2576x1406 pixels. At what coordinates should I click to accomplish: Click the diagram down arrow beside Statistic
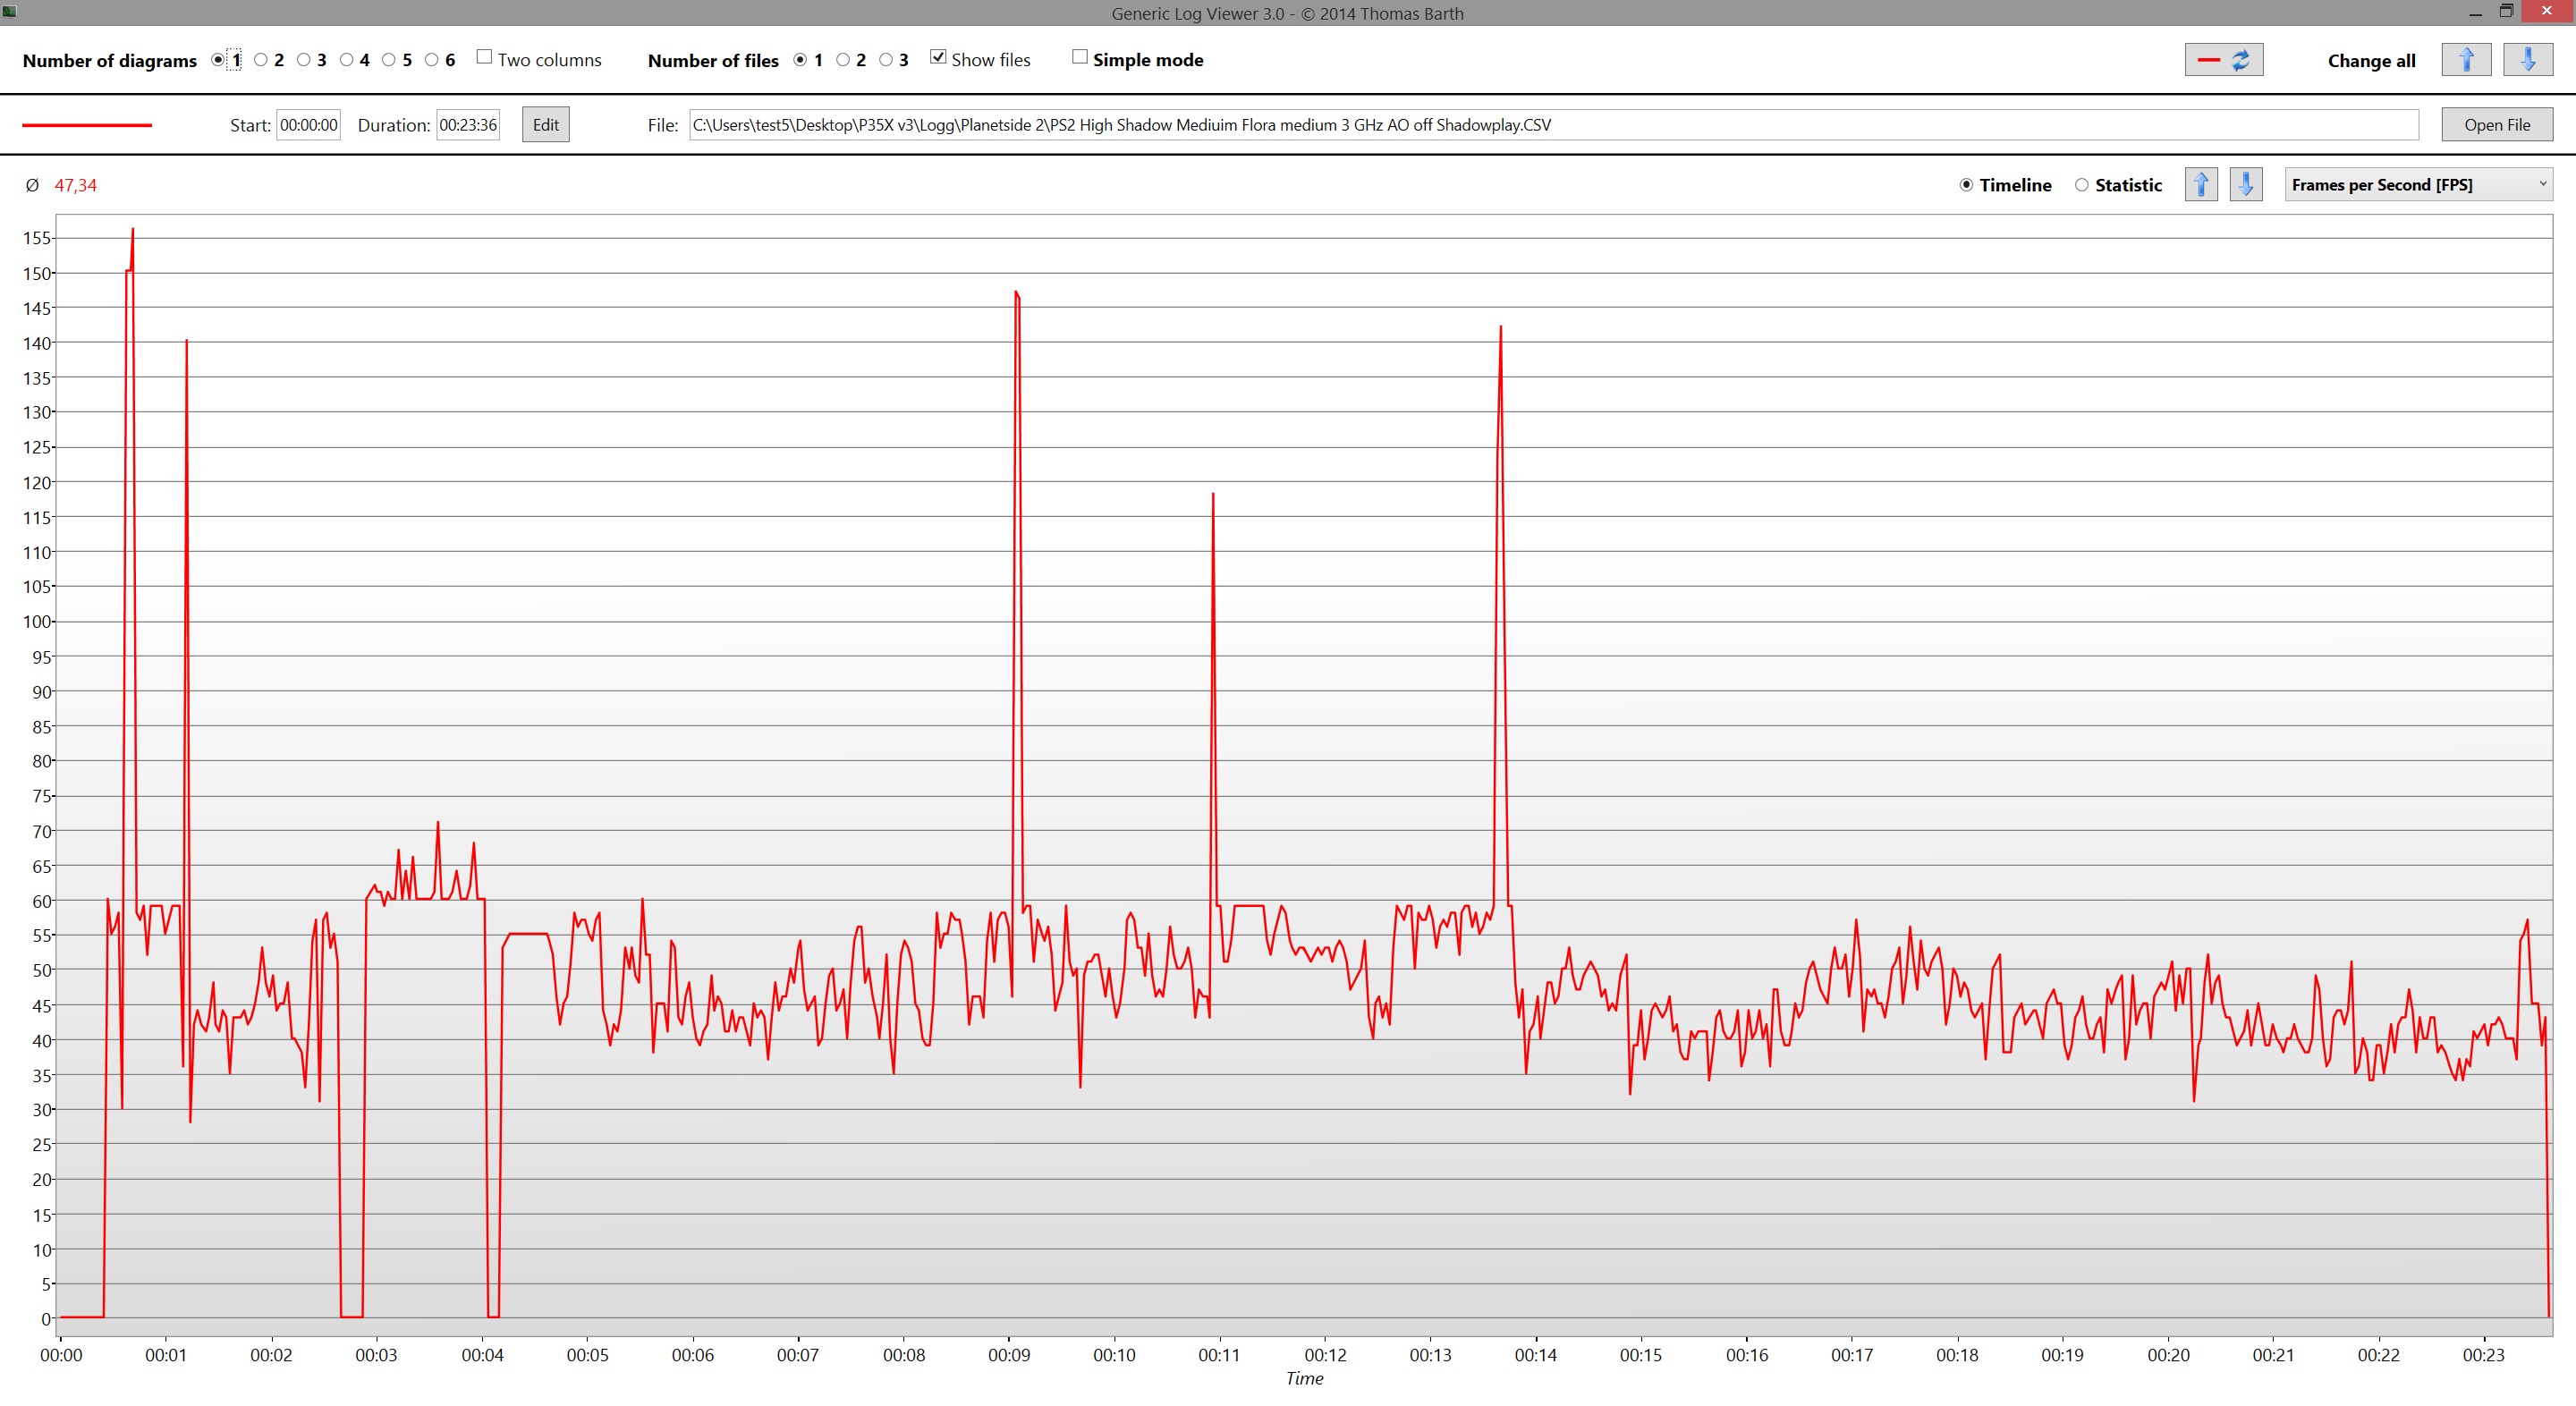(x=2246, y=185)
